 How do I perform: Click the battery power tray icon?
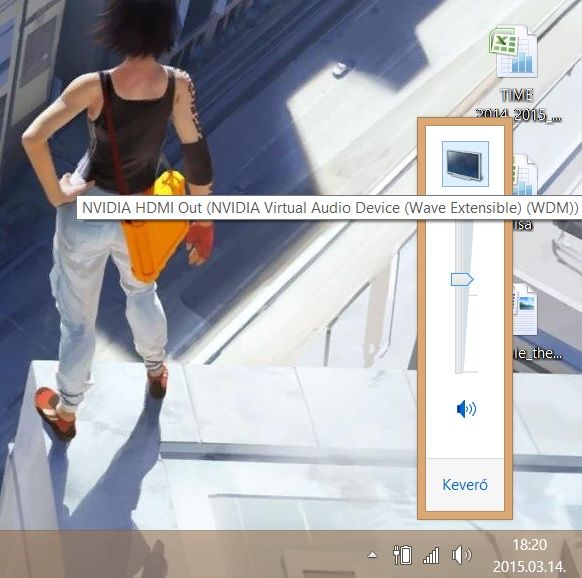(402, 555)
